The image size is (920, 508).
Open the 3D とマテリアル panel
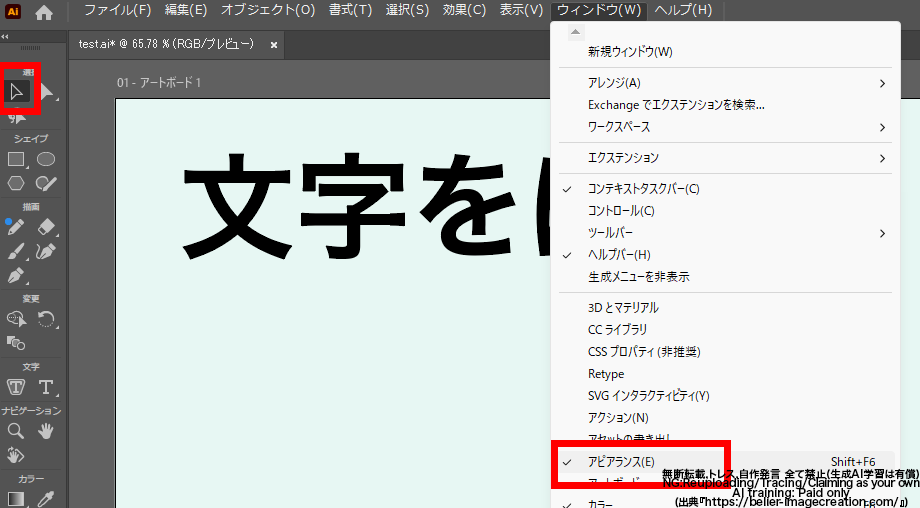click(725, 308)
